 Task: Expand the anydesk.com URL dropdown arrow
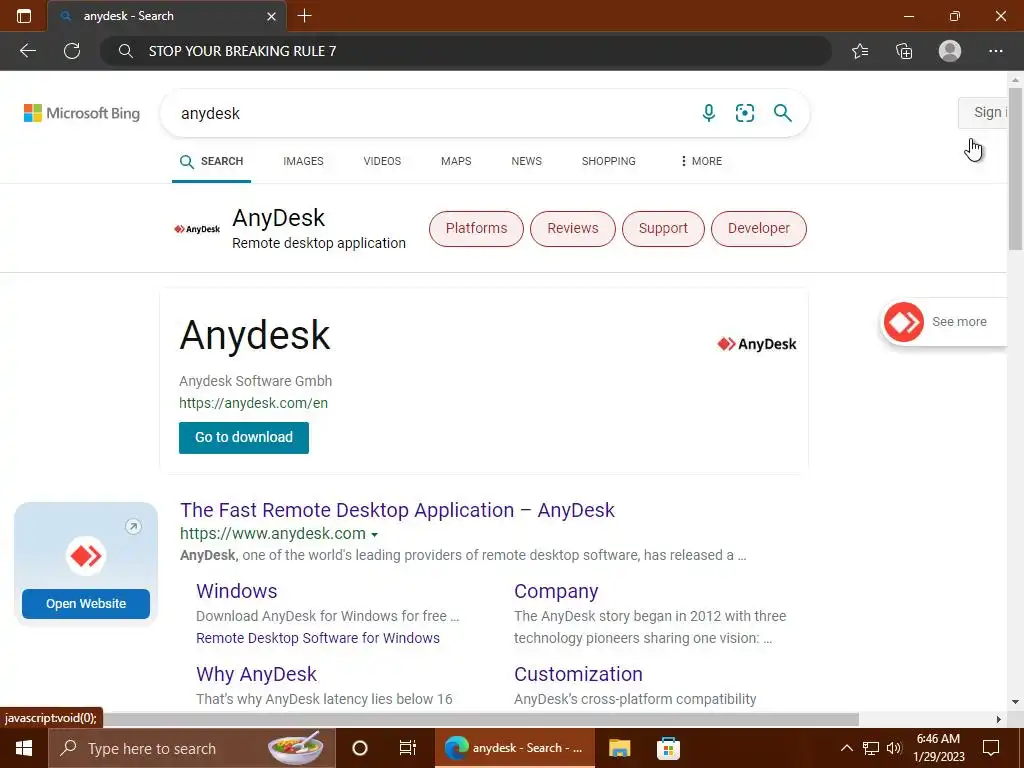tap(374, 535)
